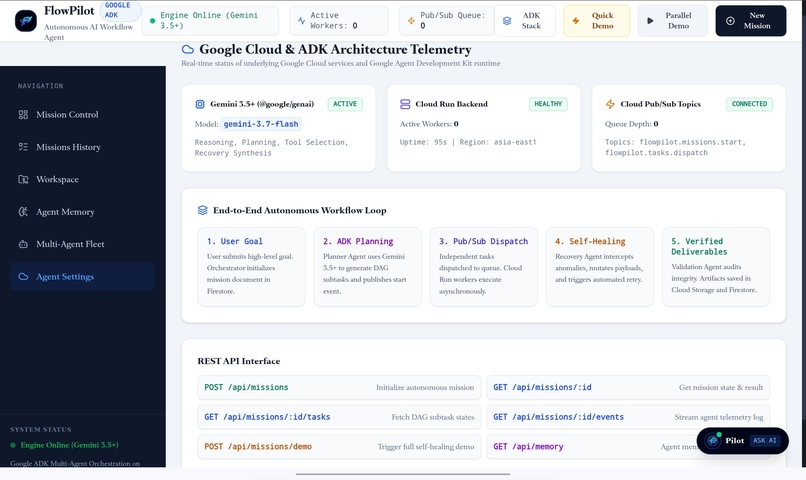Click the REST API Interface heading
This screenshot has width=806, height=480.
tap(239, 361)
